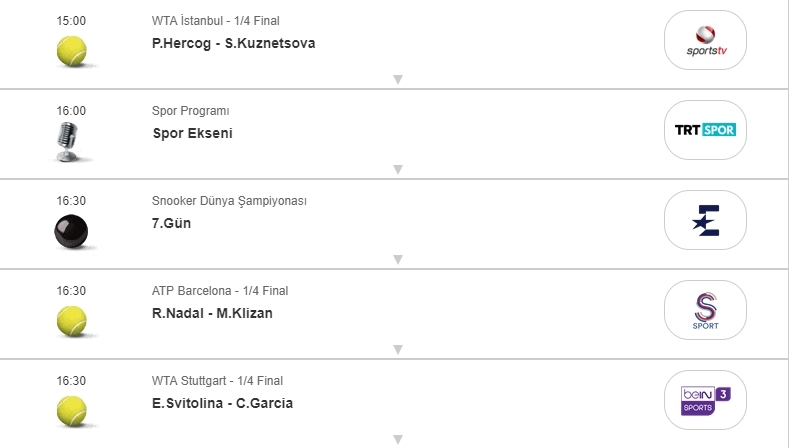Open the R.Nadal - M.Klizan match link
Viewport: 790px width, 448px height.
[x=212, y=313]
